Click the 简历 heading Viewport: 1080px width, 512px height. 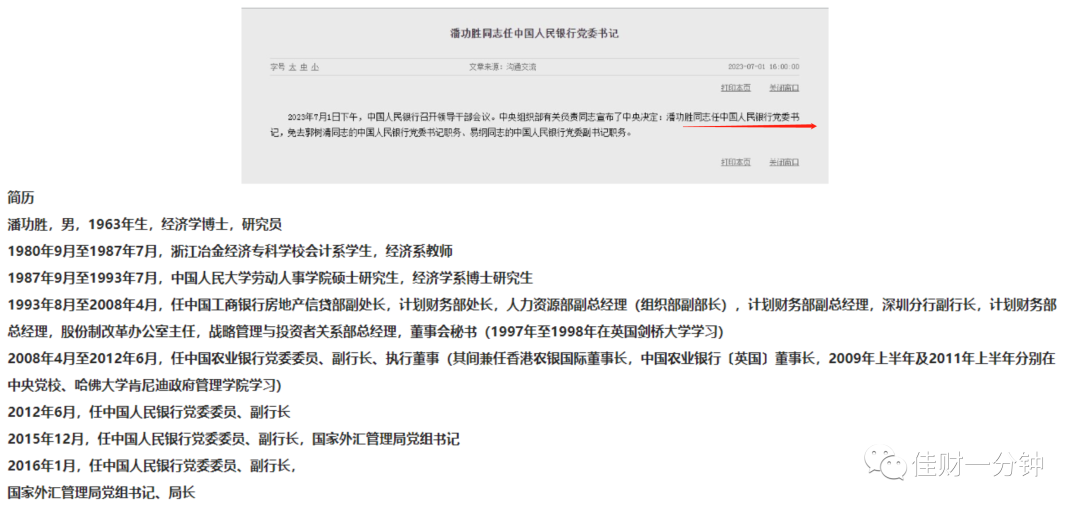pyautogui.click(x=21, y=198)
